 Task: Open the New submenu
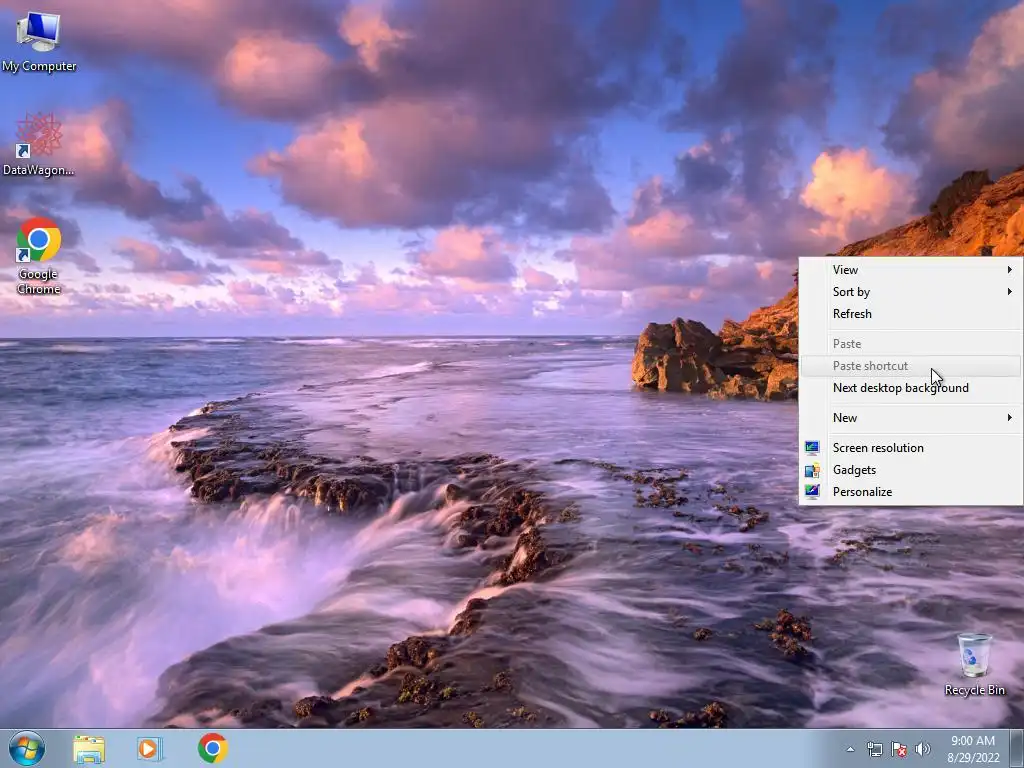click(x=910, y=418)
